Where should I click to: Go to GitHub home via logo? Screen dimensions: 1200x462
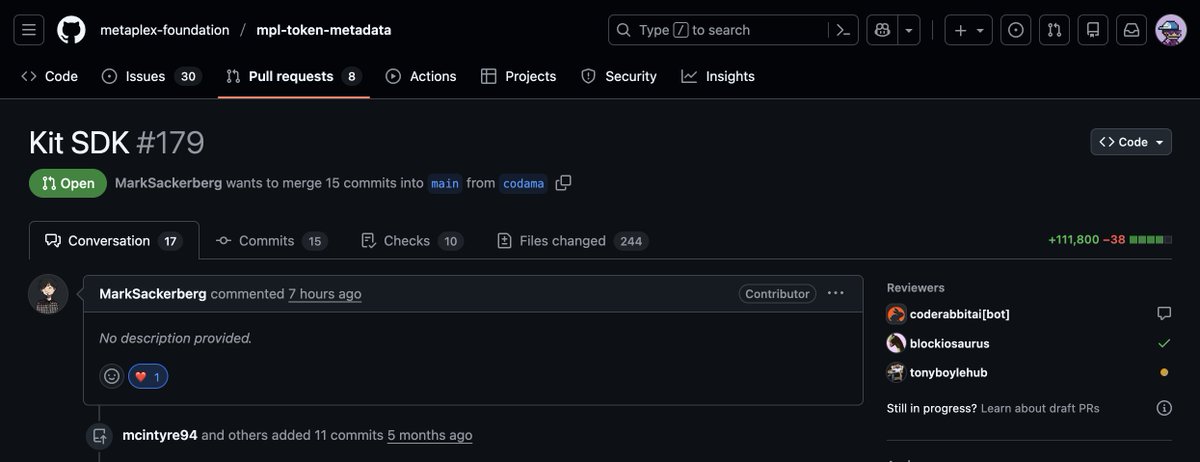71,30
